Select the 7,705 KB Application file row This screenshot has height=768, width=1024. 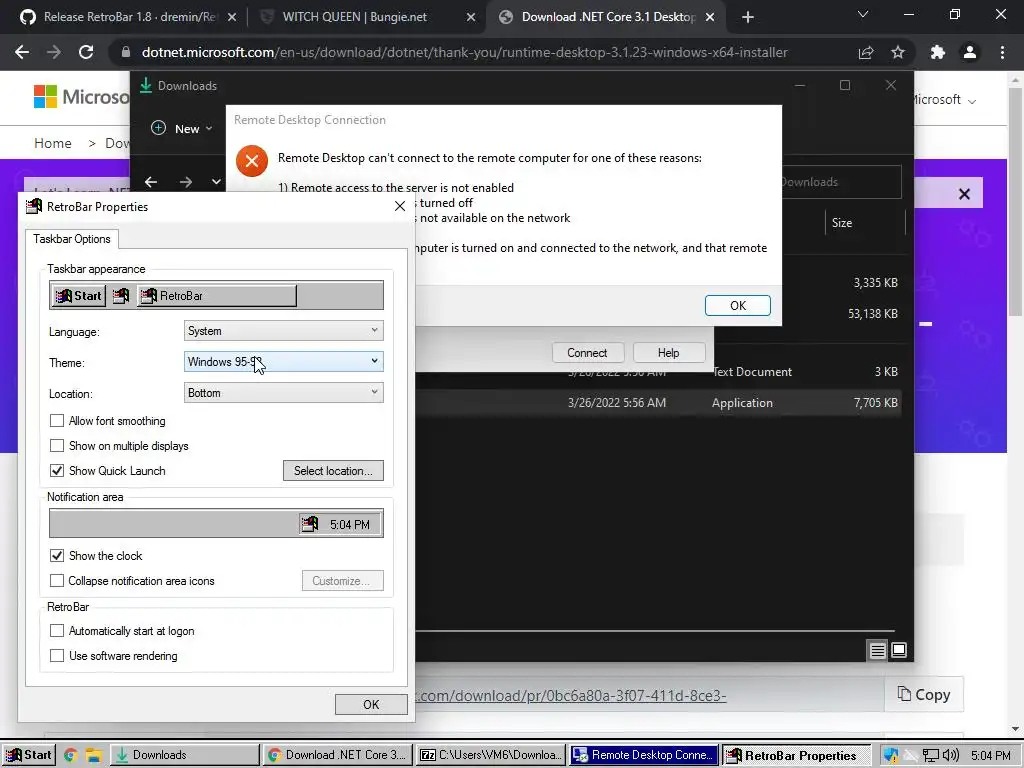660,403
